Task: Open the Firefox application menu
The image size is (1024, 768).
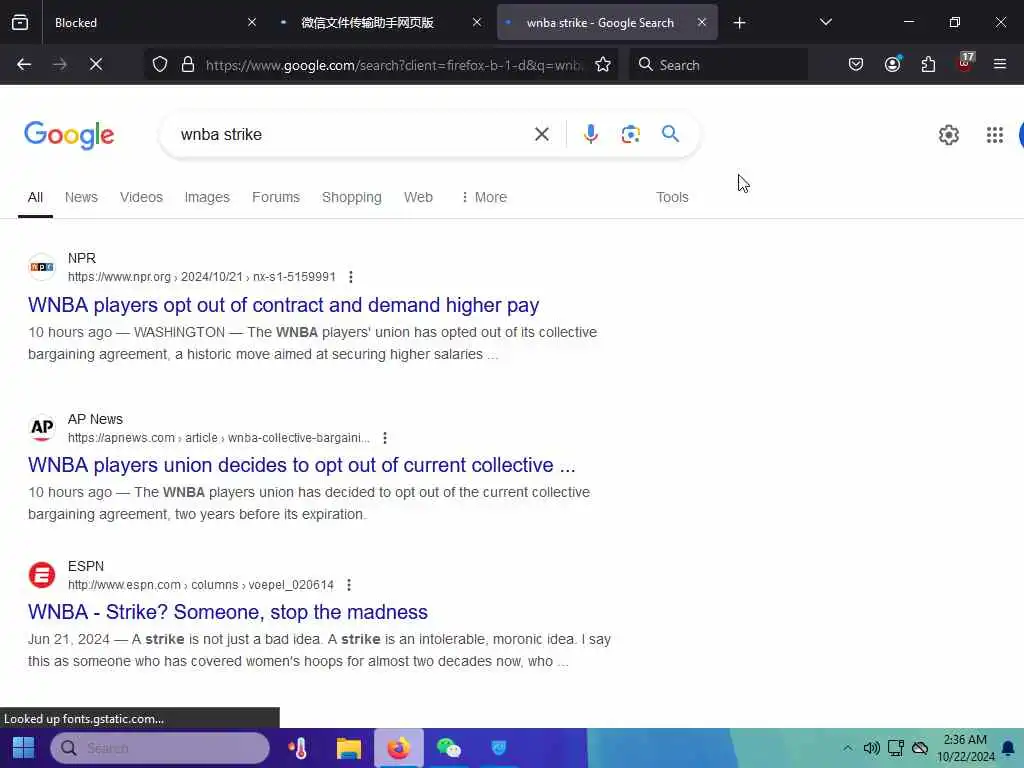Action: [x=1000, y=64]
